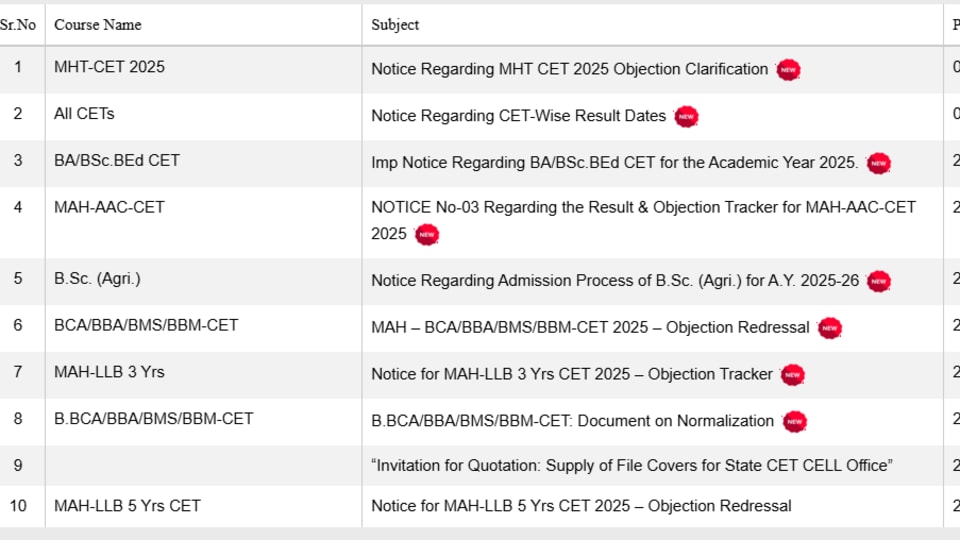Viewport: 960px width, 540px height.
Task: Open Invitation for Quotation file covers notice
Action: pyautogui.click(x=632, y=465)
